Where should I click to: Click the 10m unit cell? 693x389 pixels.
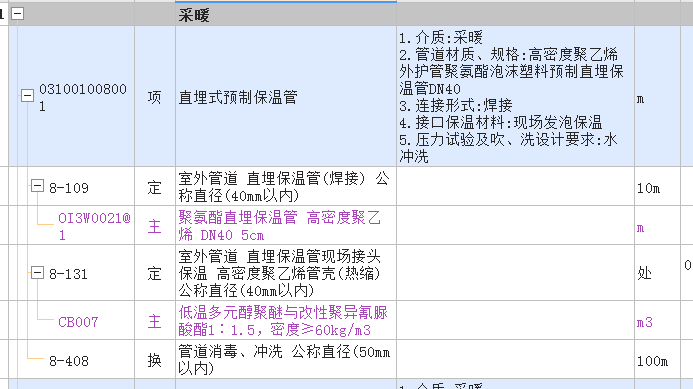pyautogui.click(x=657, y=186)
